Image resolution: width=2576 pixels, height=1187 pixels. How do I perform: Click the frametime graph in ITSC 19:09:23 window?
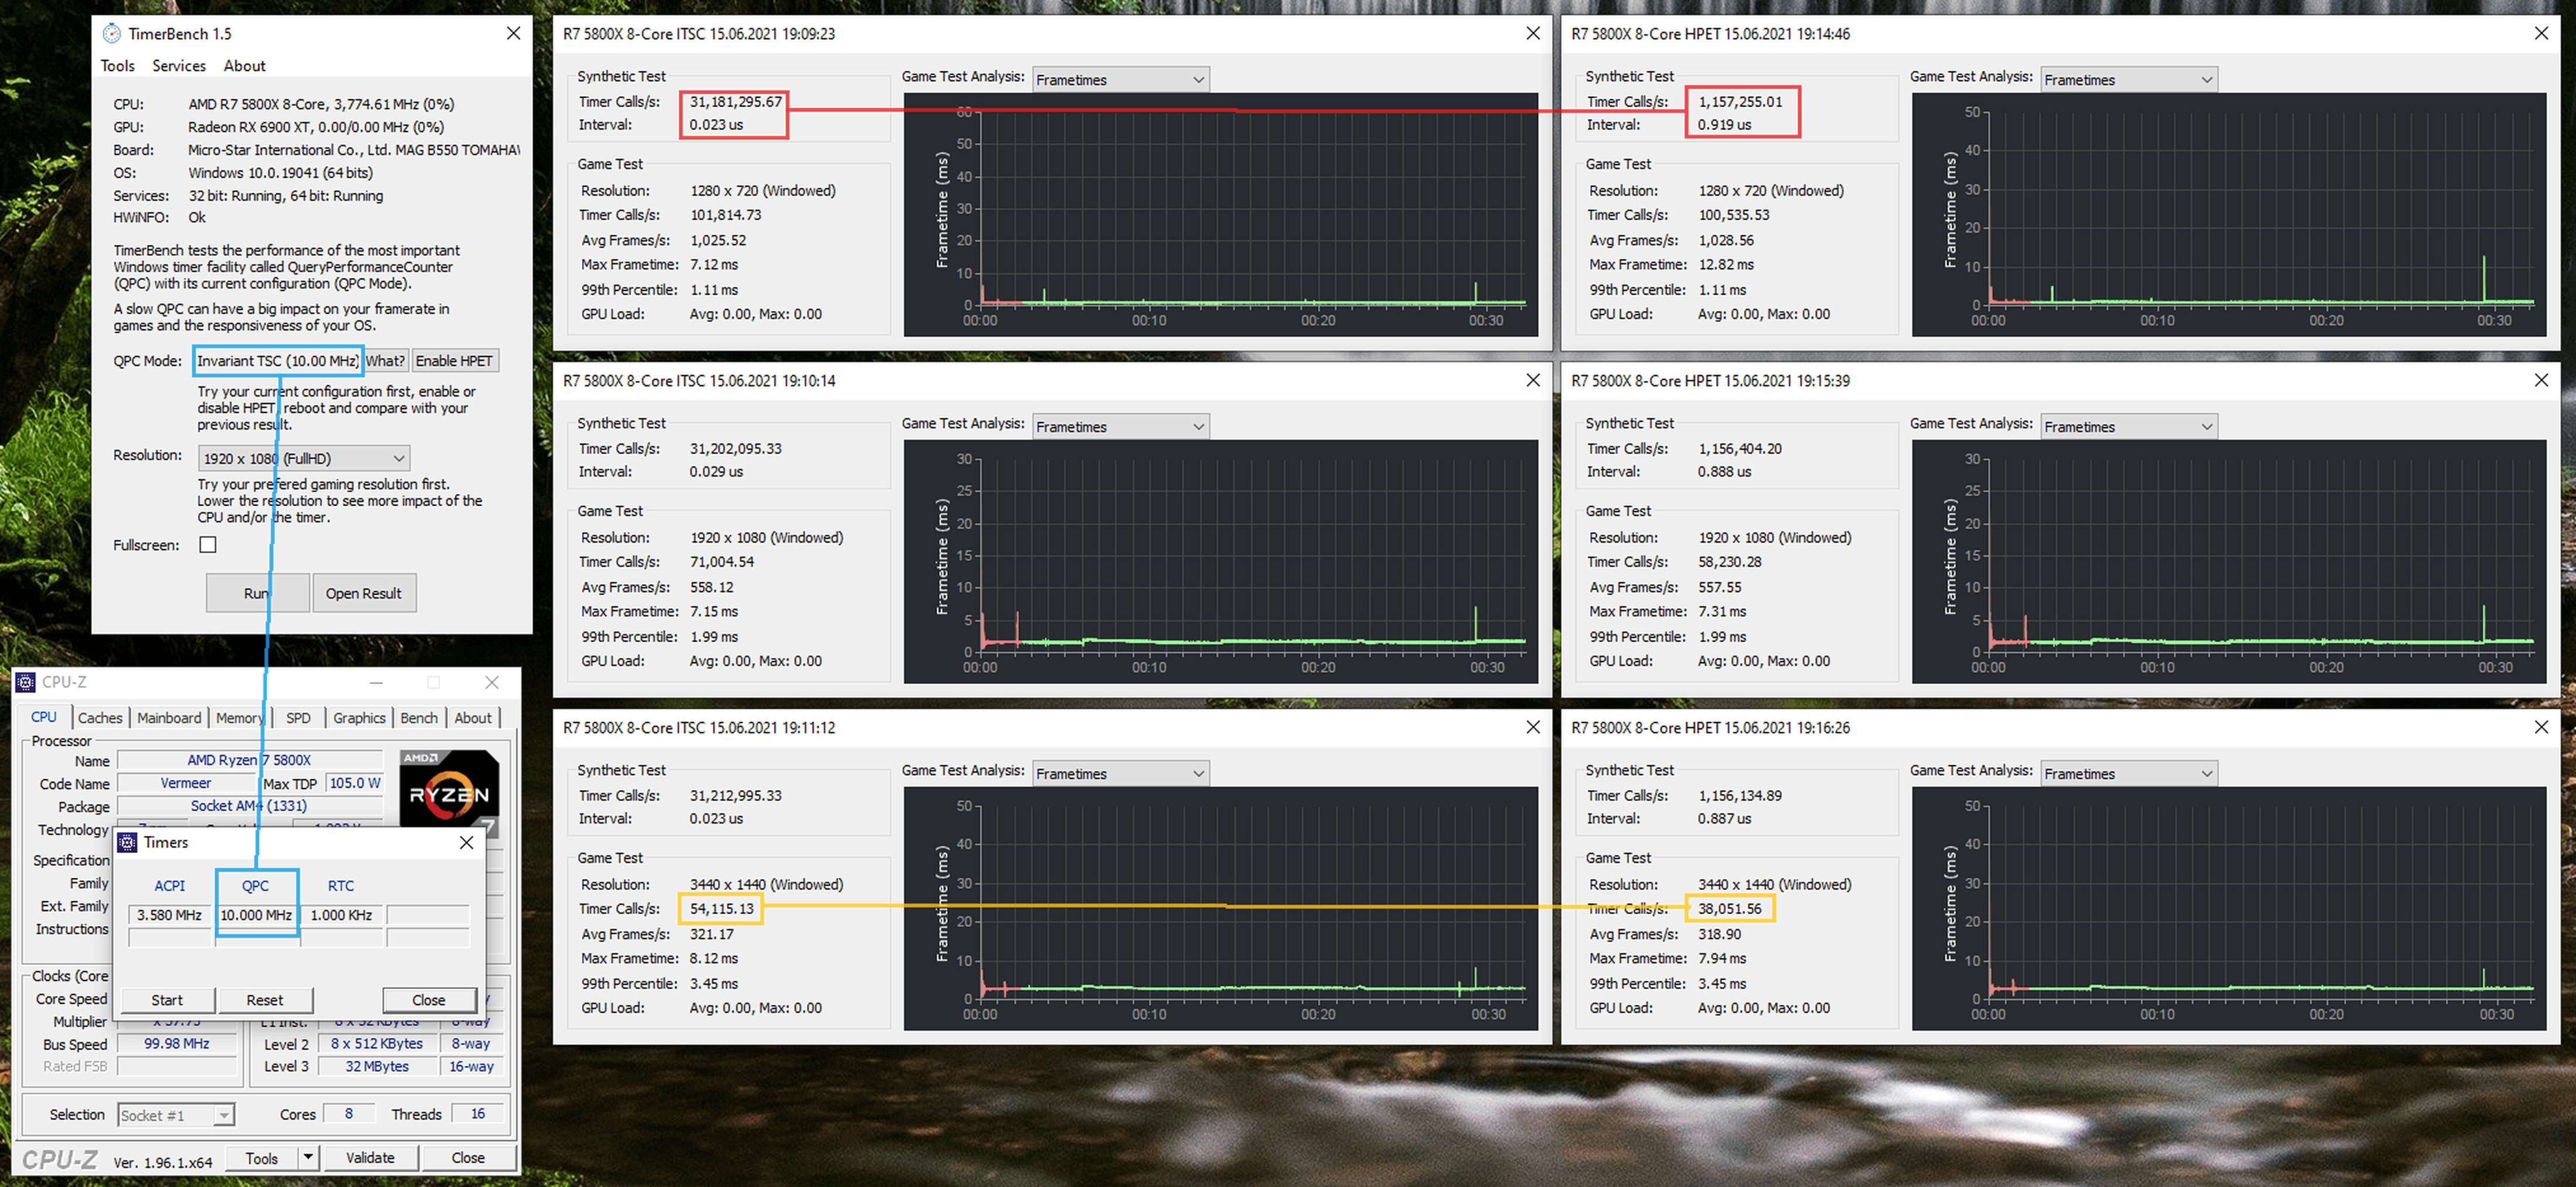1220,215
